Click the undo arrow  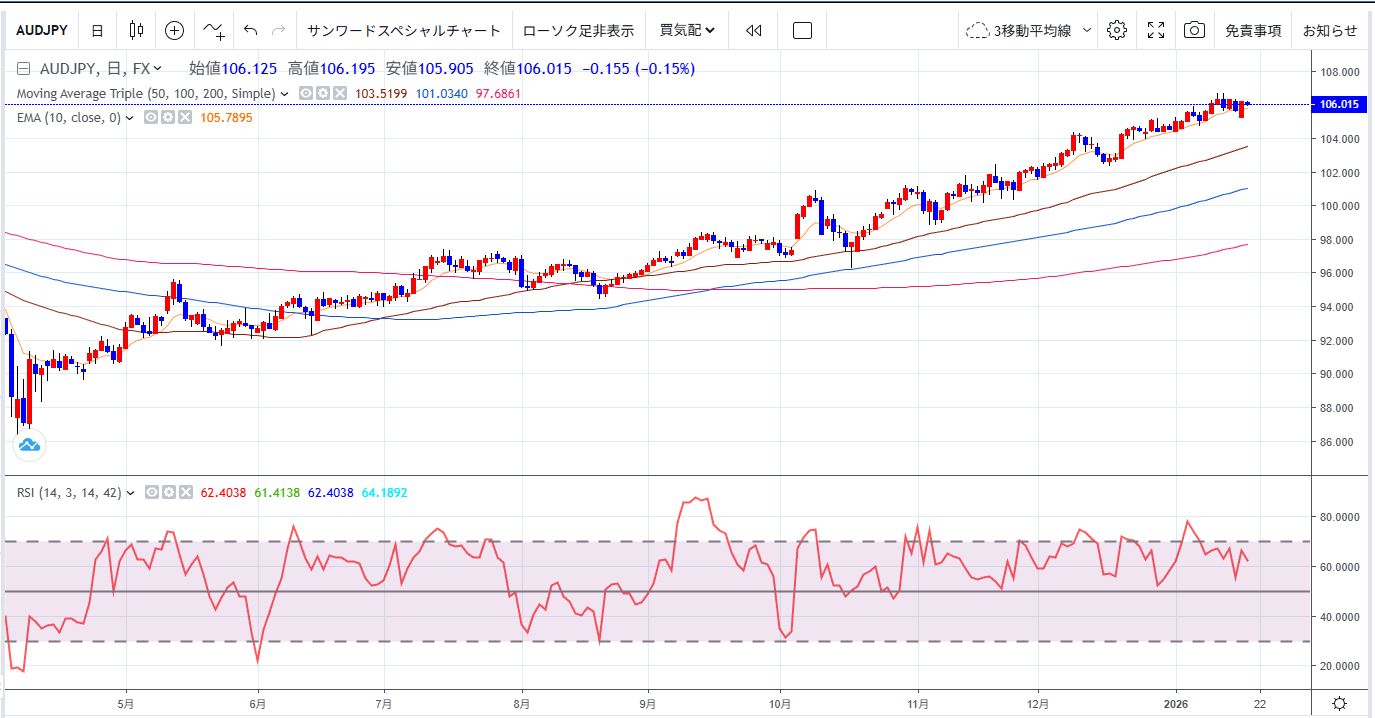(x=252, y=30)
